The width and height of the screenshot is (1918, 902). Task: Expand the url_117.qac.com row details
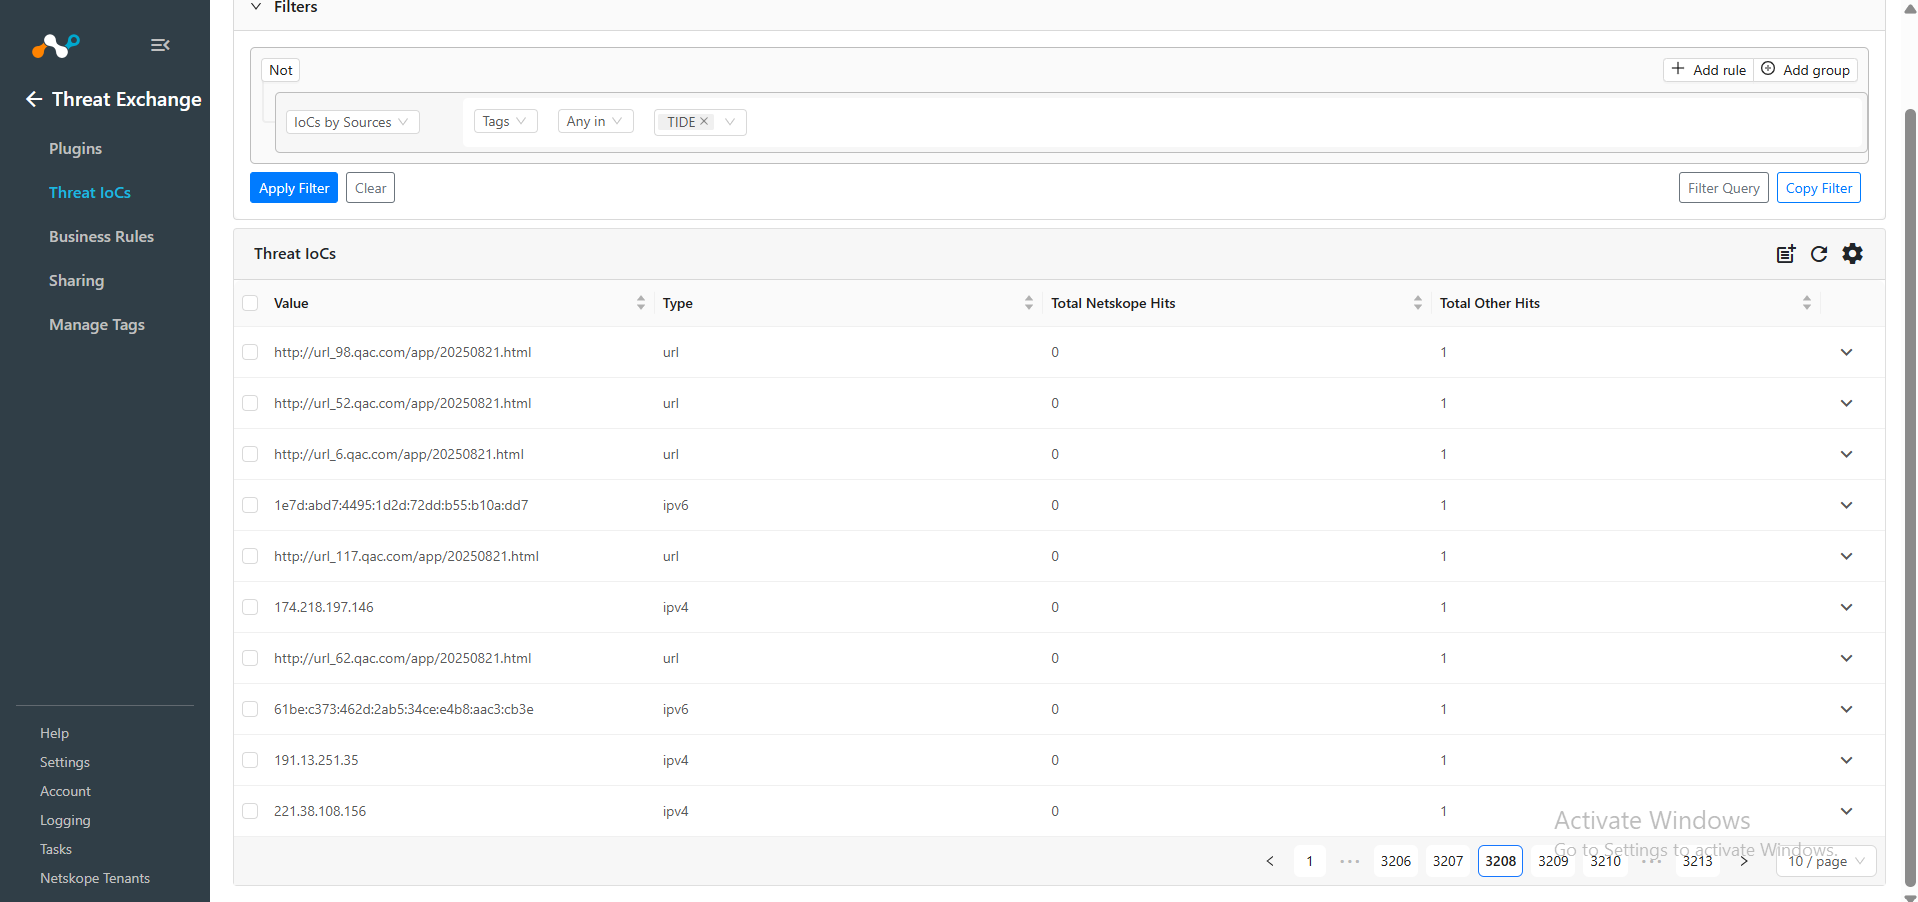(1846, 556)
